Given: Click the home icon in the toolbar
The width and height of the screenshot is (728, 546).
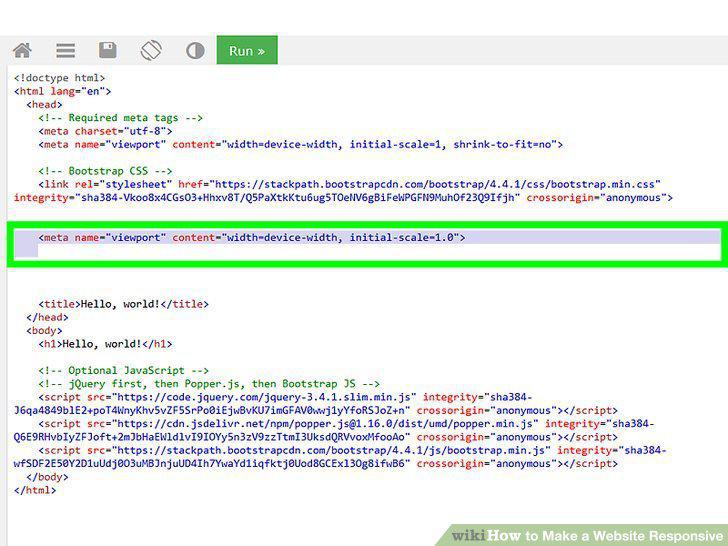Looking at the screenshot, I should pyautogui.click(x=22, y=50).
